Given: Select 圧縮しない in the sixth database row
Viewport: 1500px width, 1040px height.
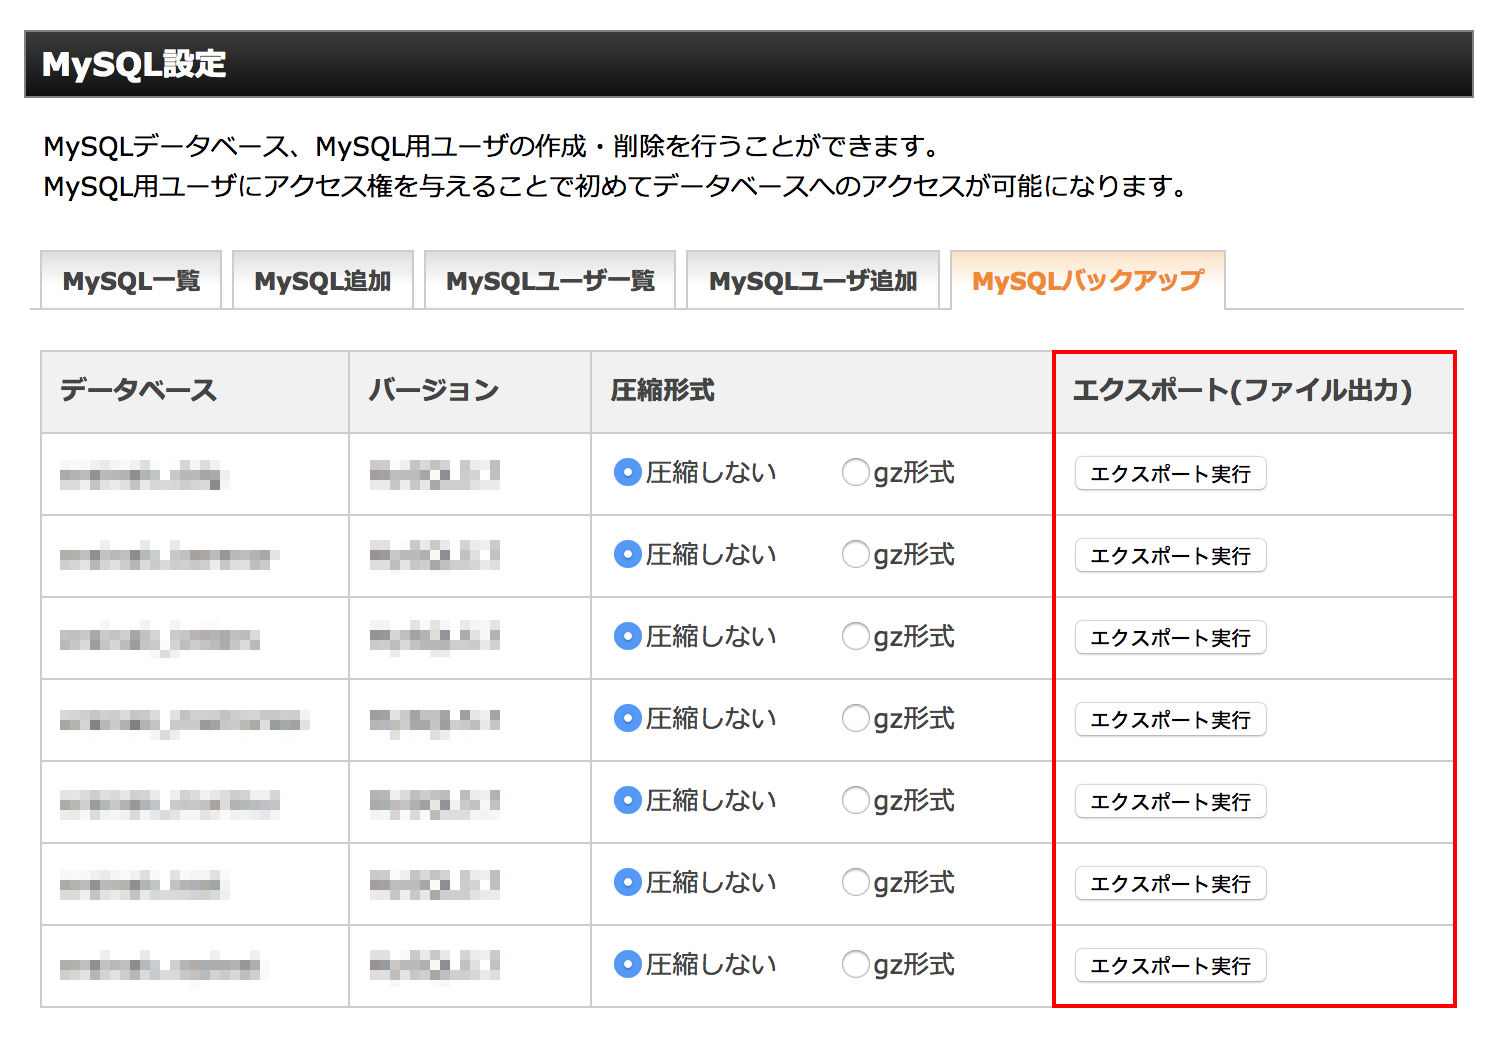Looking at the screenshot, I should [x=627, y=882].
